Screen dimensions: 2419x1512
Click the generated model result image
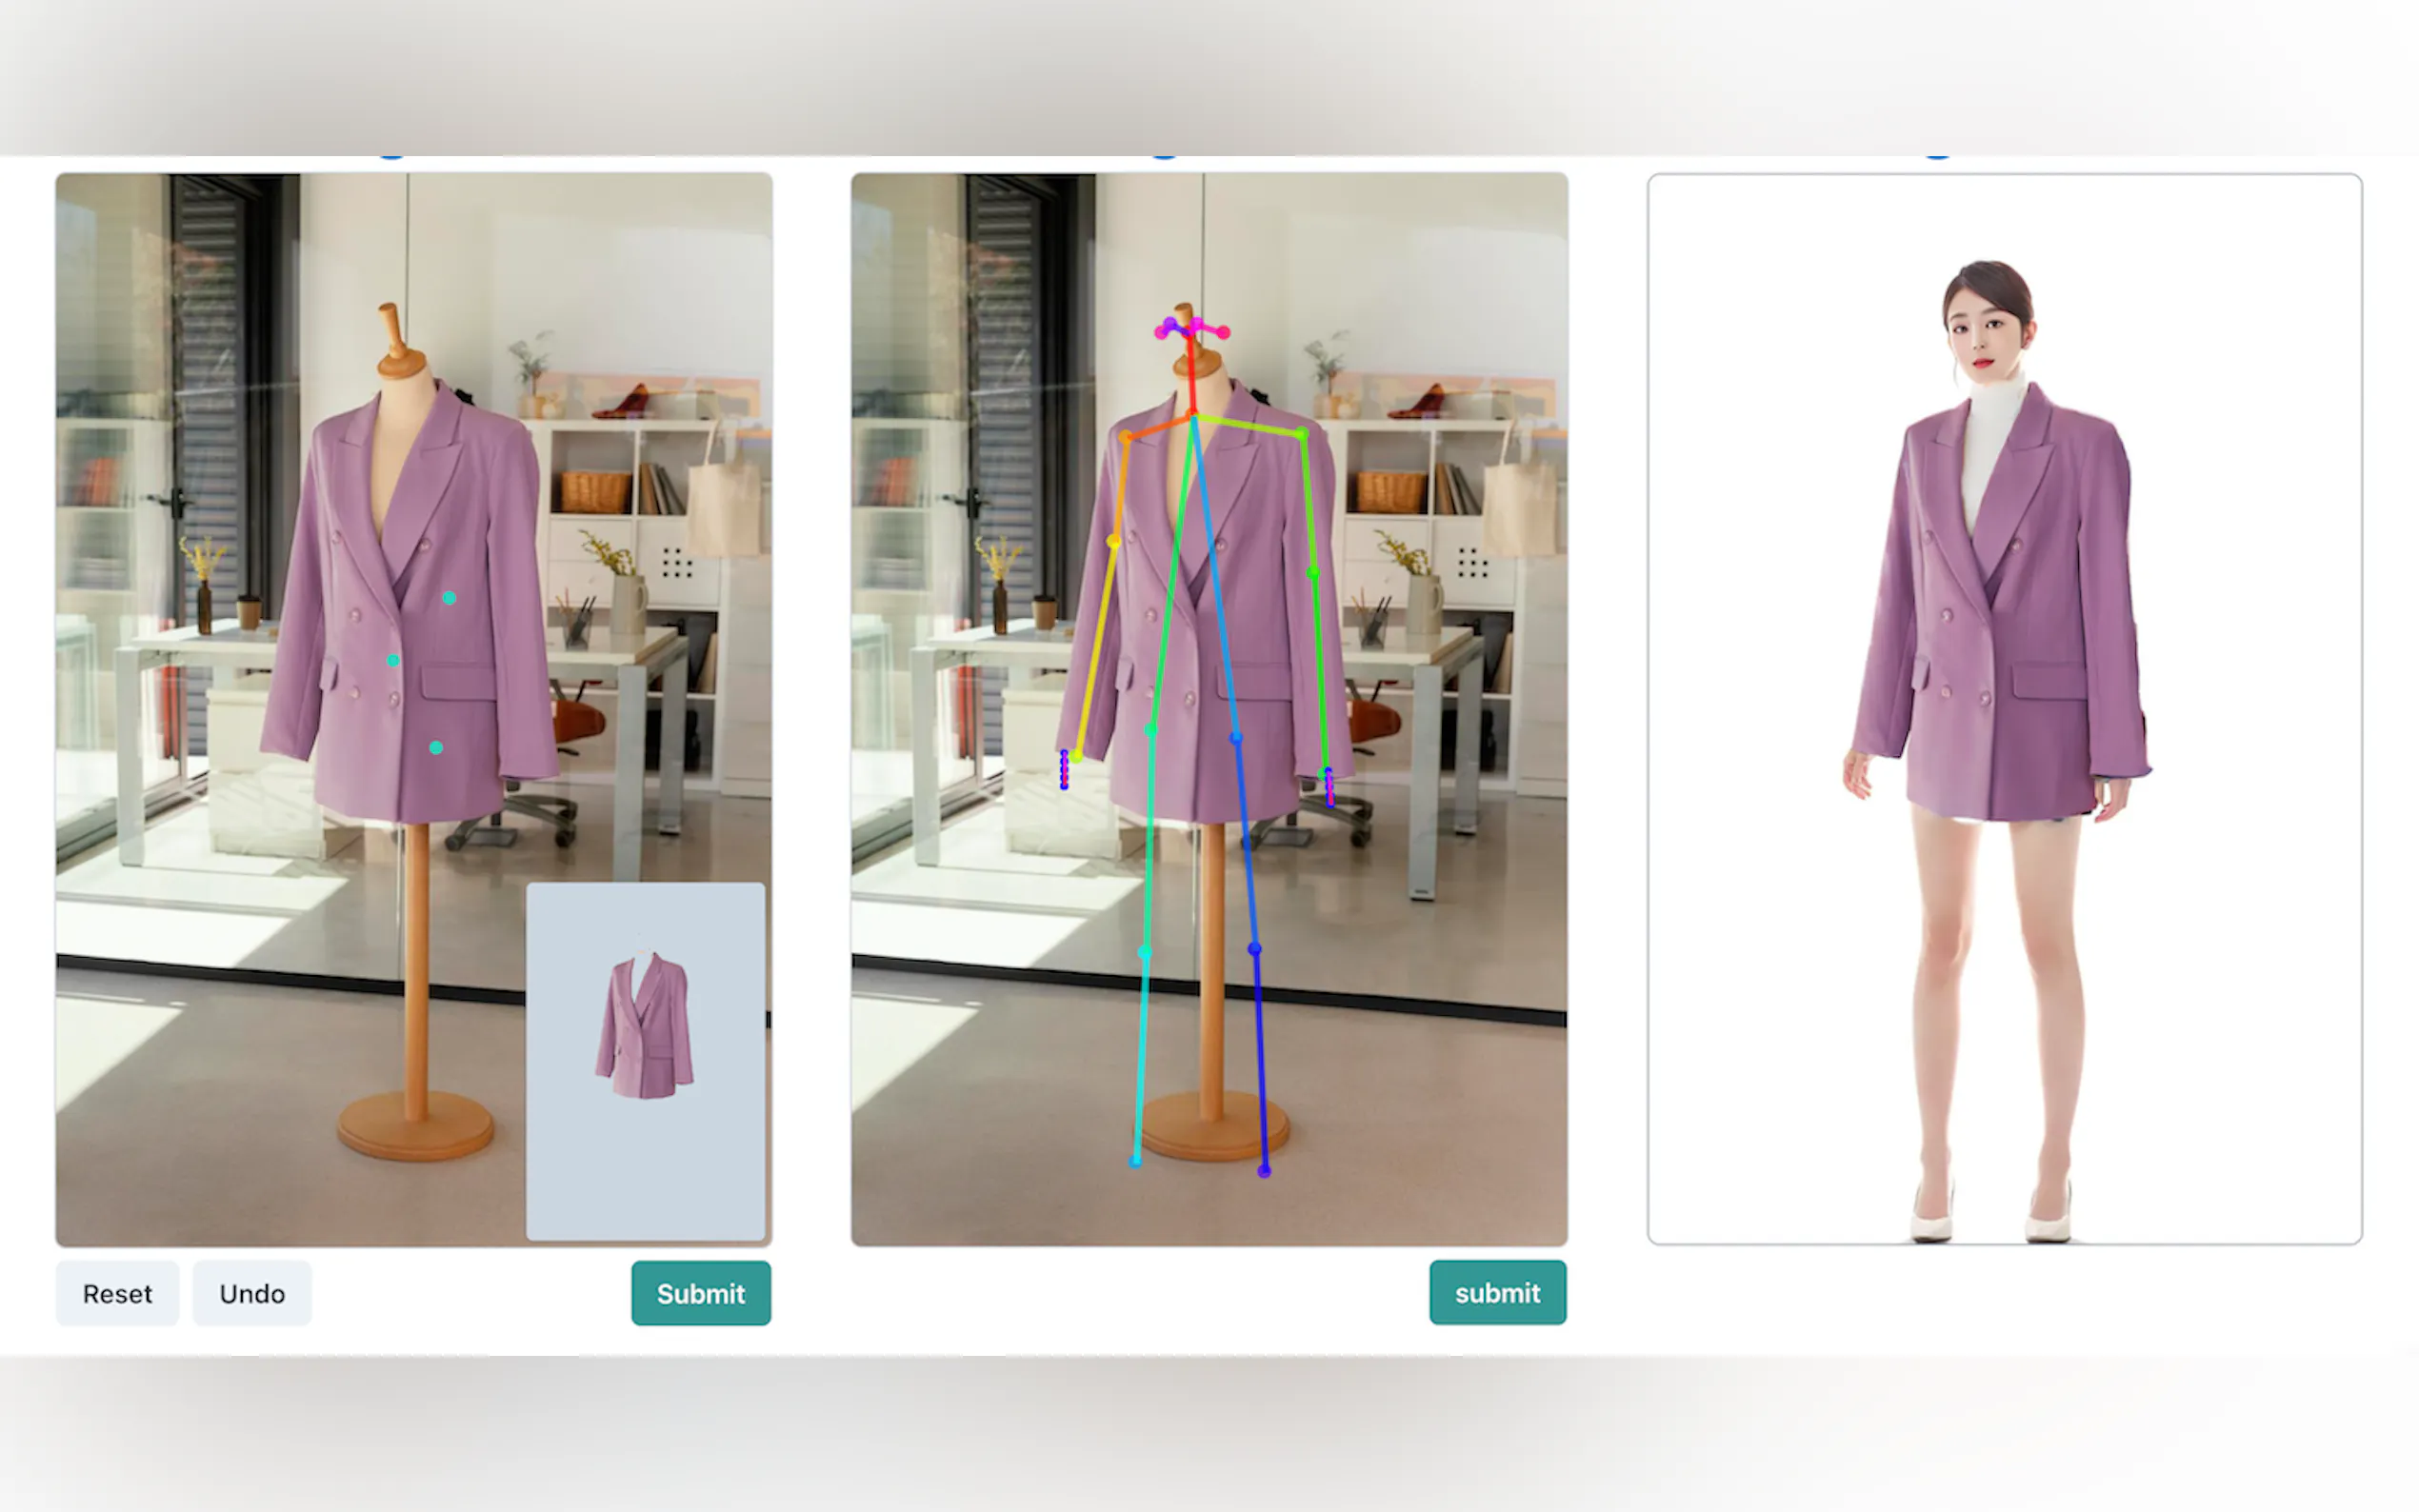click(2003, 708)
